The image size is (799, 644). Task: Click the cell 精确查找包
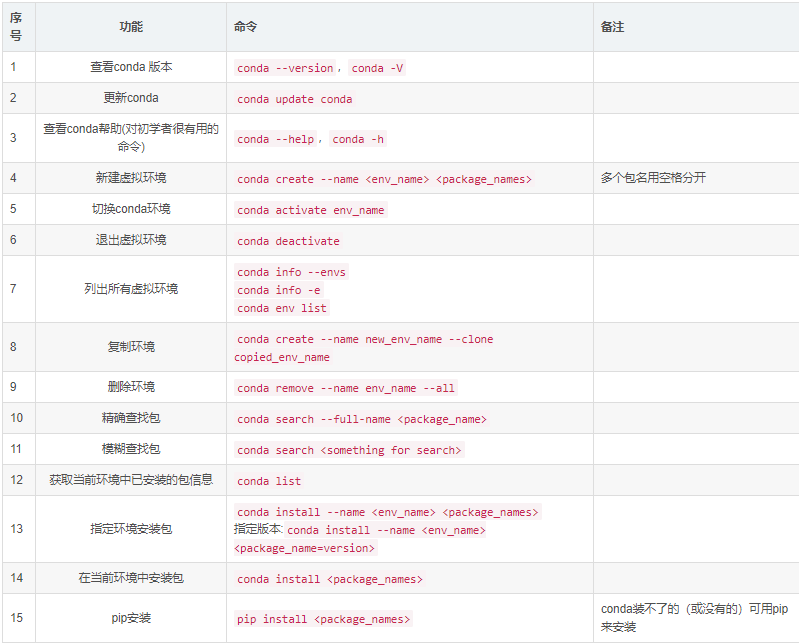click(131, 418)
